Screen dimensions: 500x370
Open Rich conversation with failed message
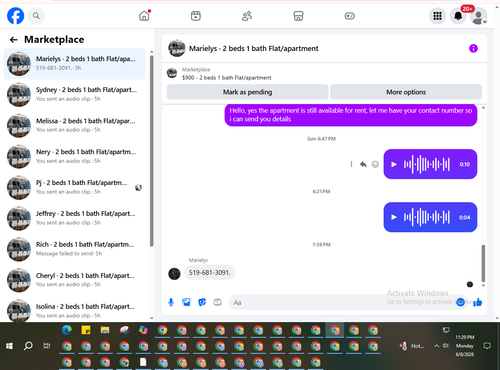74,249
